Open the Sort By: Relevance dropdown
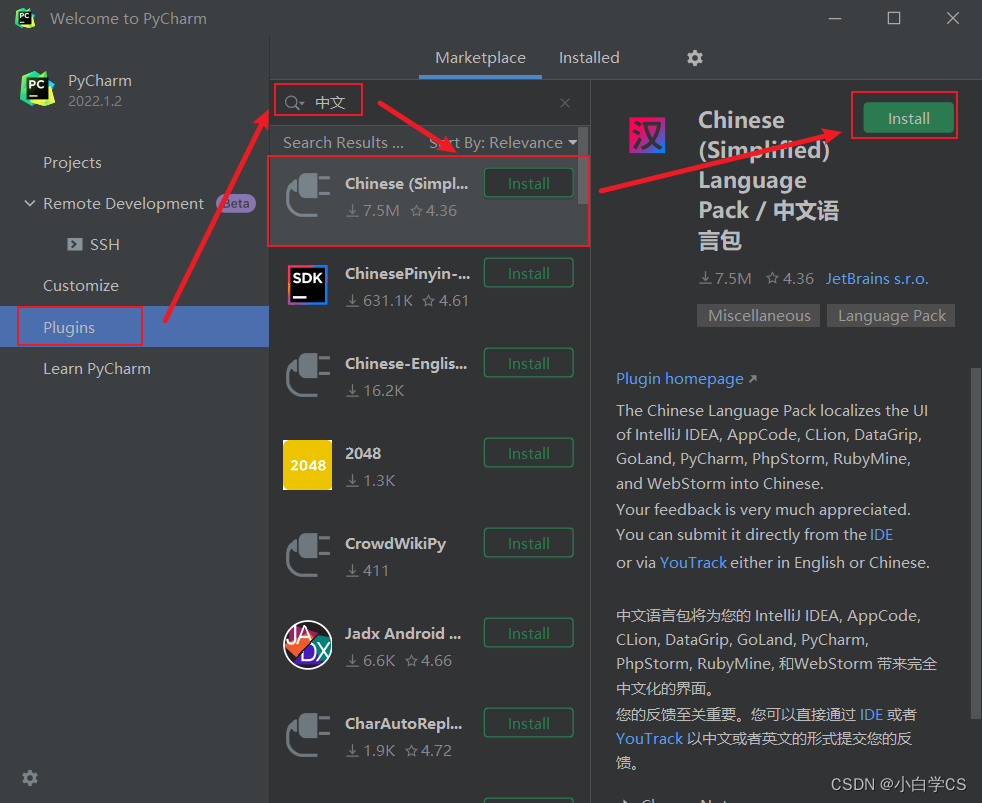The image size is (982, 803). tap(503, 143)
